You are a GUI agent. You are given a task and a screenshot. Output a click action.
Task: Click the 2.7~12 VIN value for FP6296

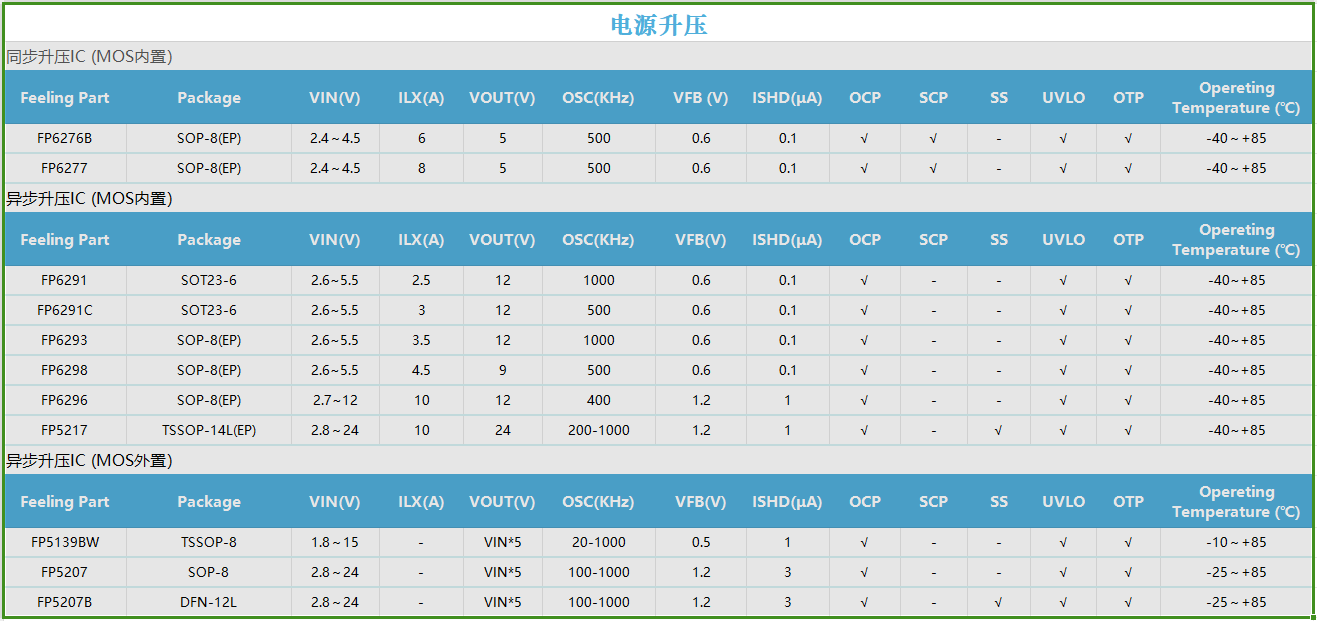335,400
